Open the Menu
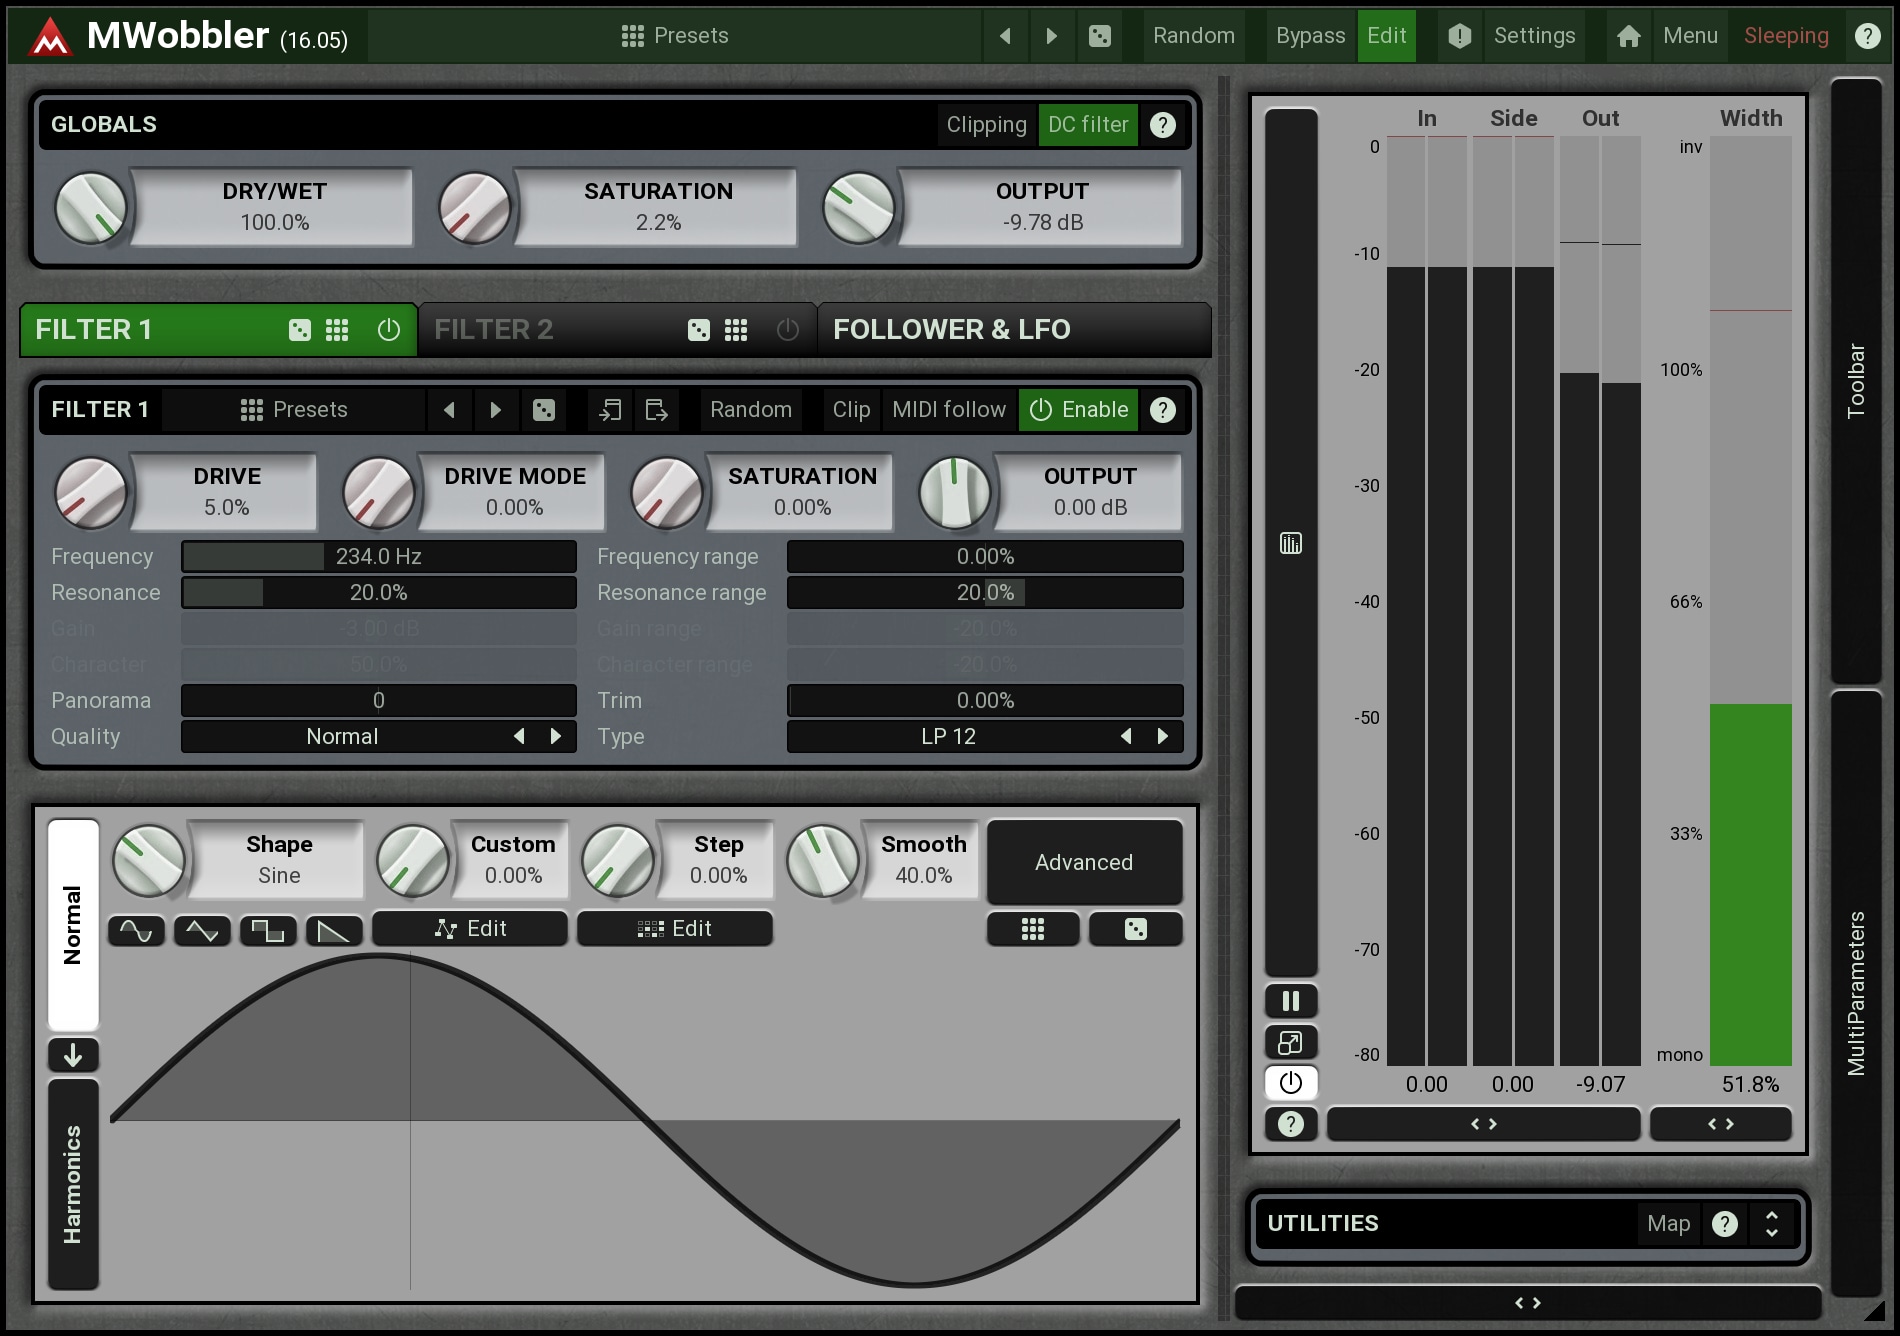 pos(1690,36)
